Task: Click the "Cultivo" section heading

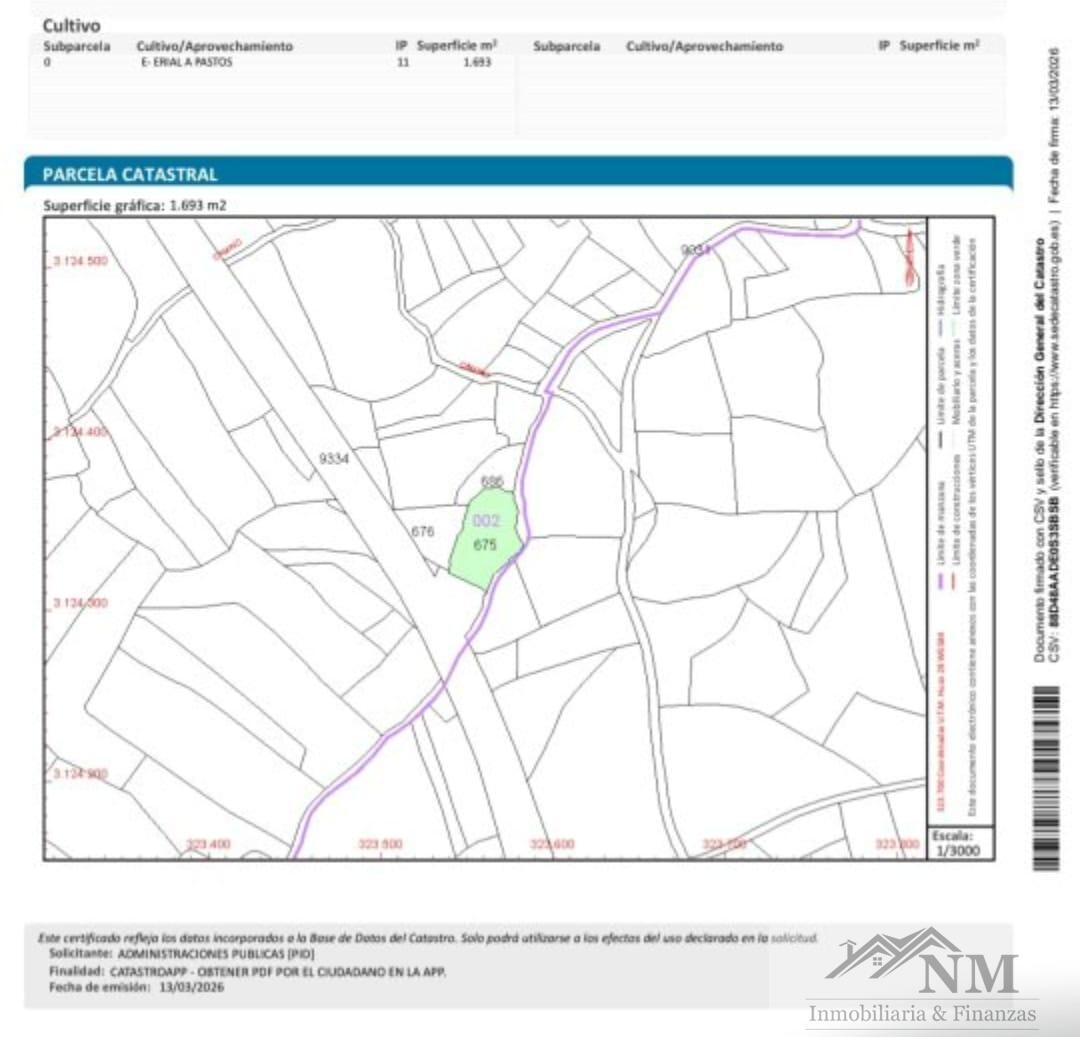Action: click(x=71, y=25)
